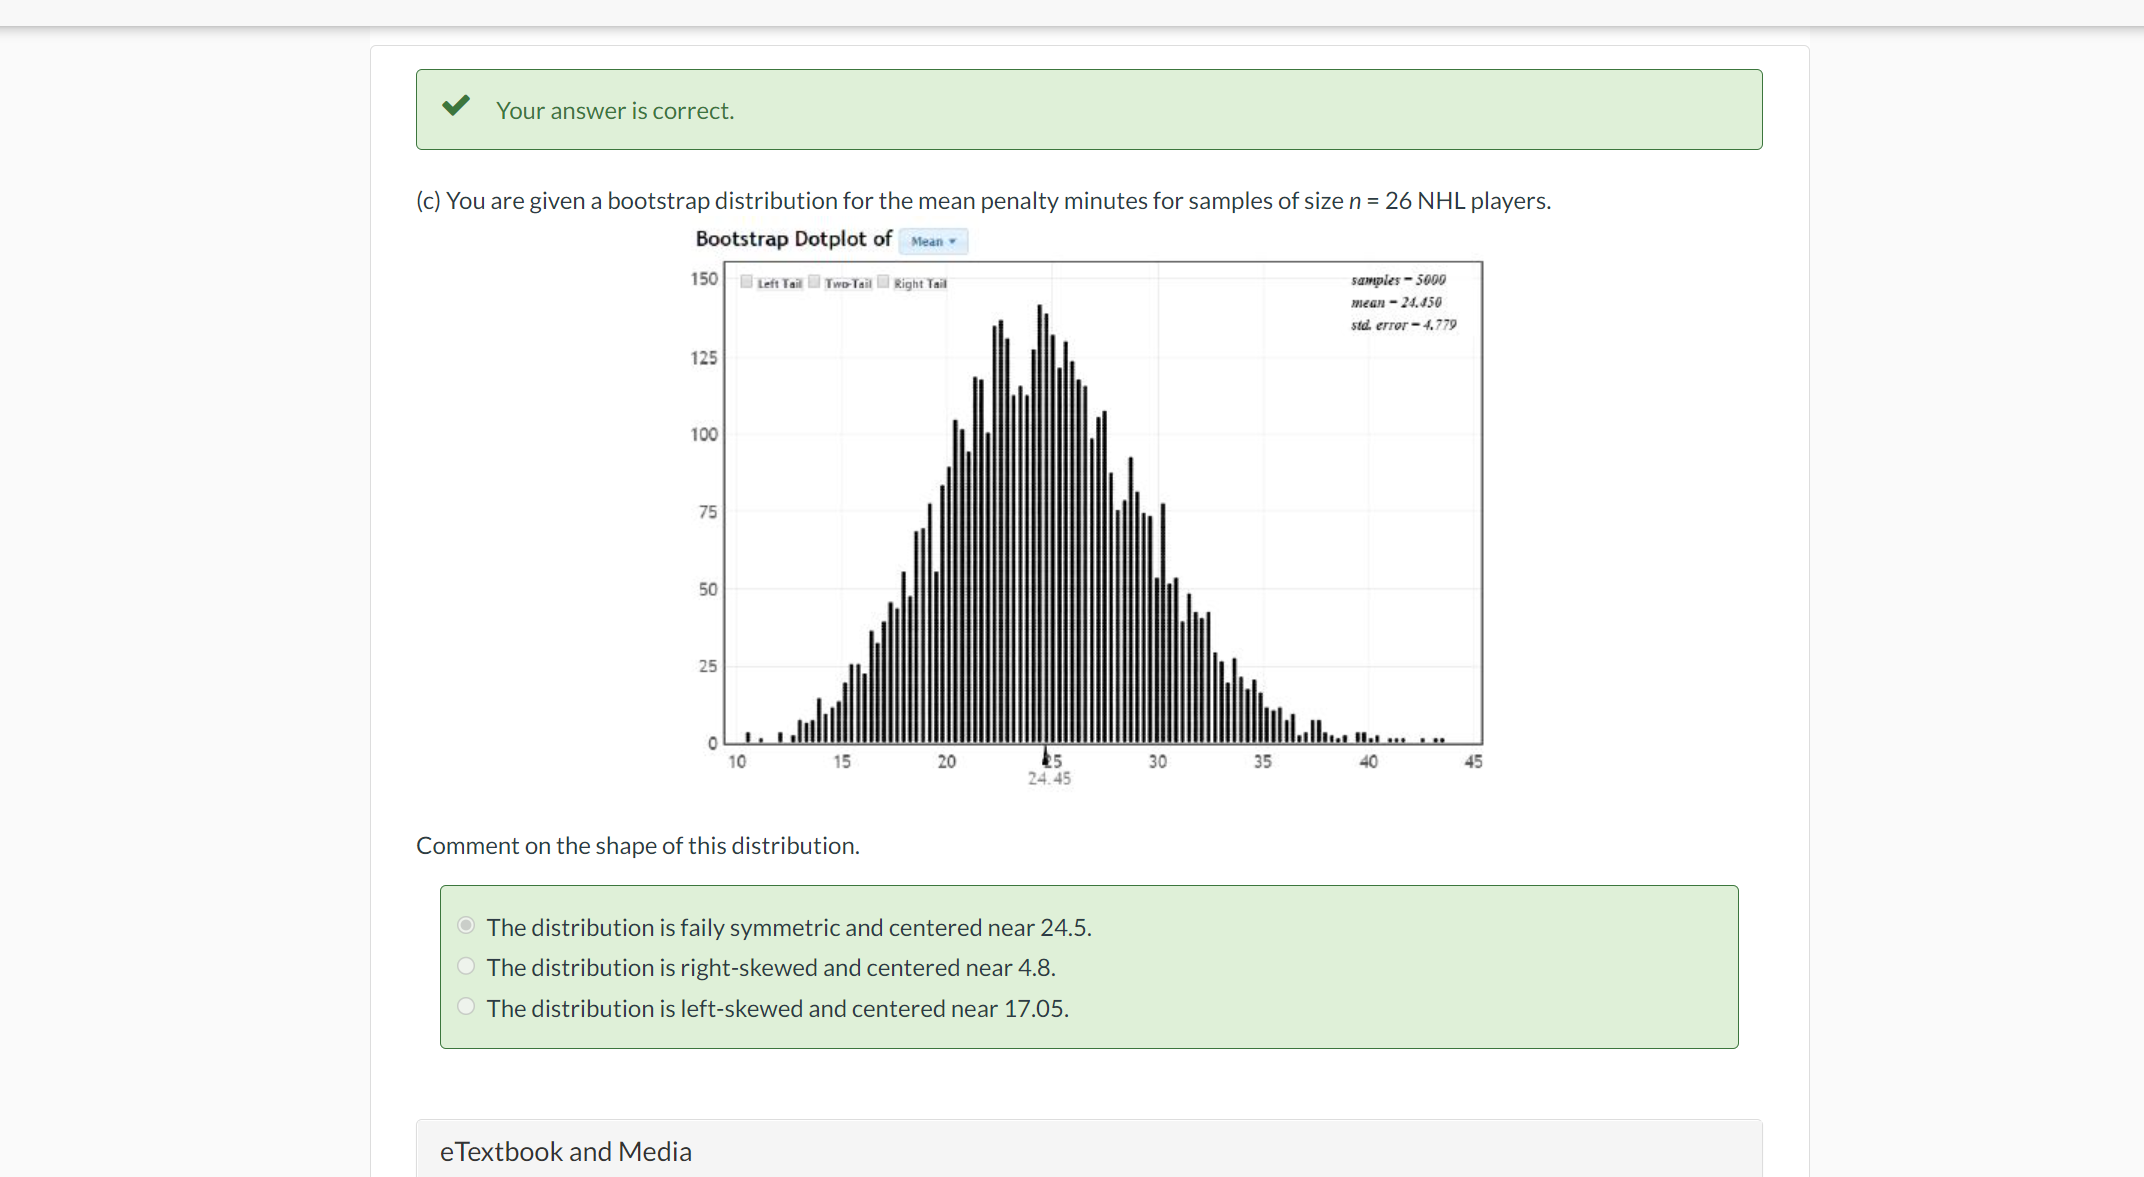Click the 'std. error = 4.779' text

pos(1403,325)
